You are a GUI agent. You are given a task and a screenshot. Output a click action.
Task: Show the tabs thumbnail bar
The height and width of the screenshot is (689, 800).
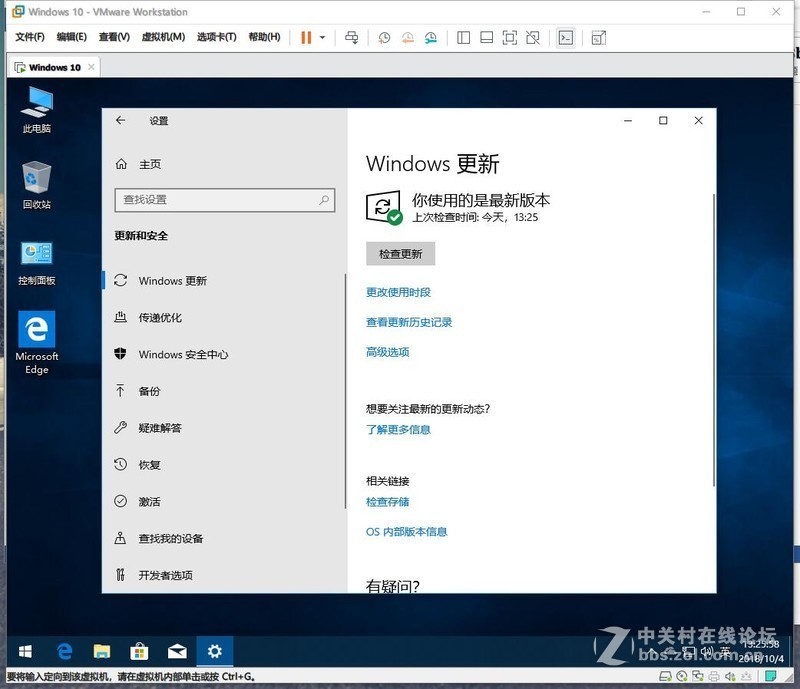(x=486, y=37)
